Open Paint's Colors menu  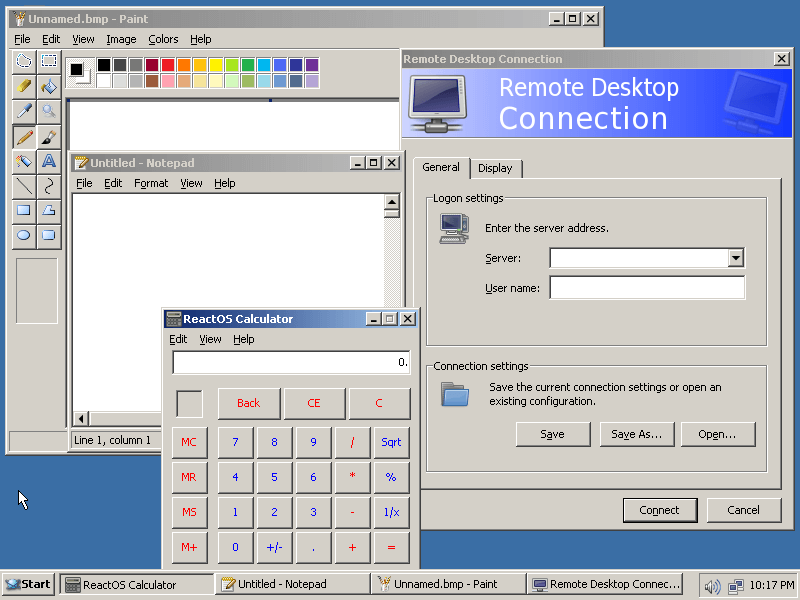click(163, 39)
